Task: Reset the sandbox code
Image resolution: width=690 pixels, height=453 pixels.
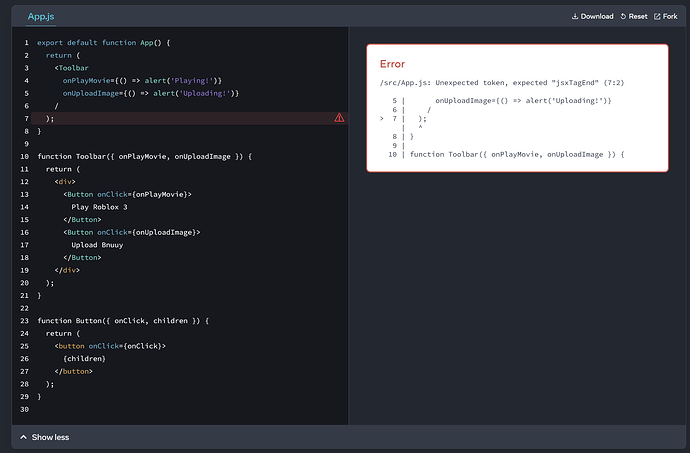Action: [634, 16]
